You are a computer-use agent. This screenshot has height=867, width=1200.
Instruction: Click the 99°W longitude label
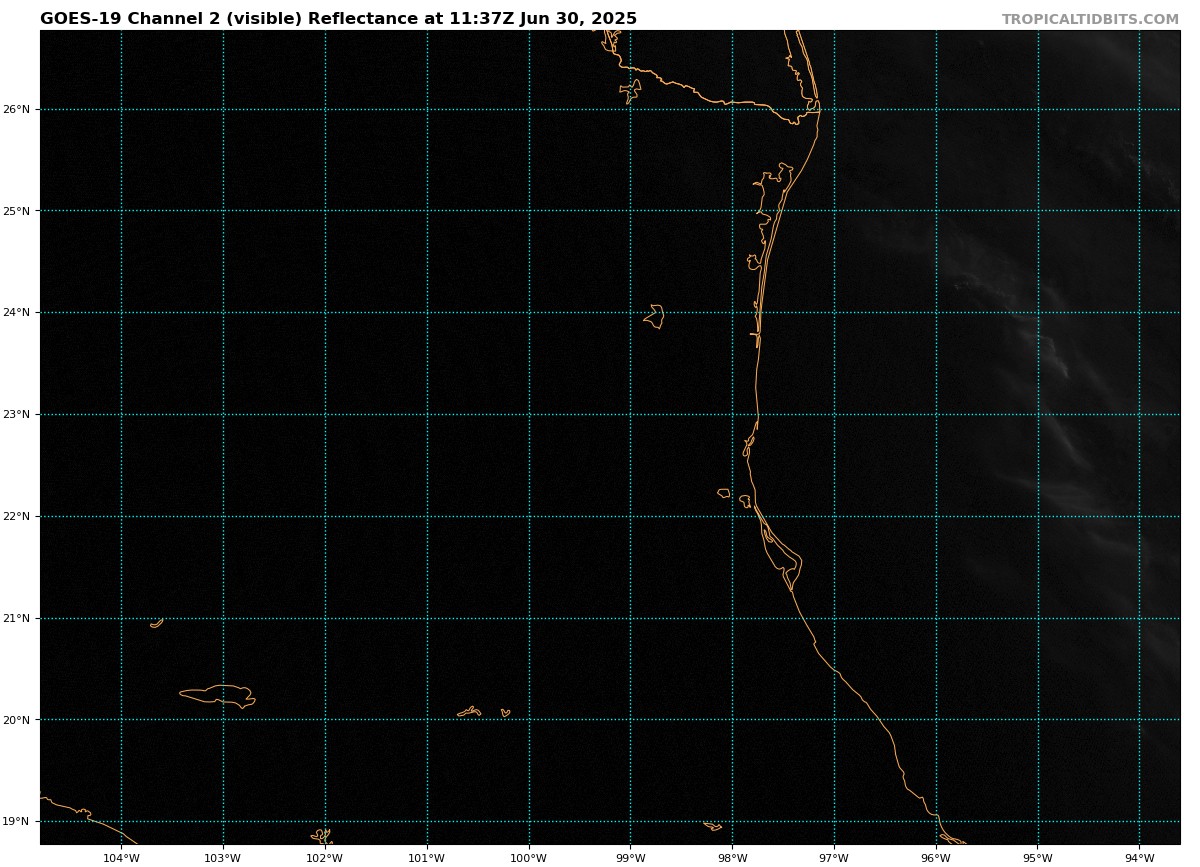click(630, 858)
